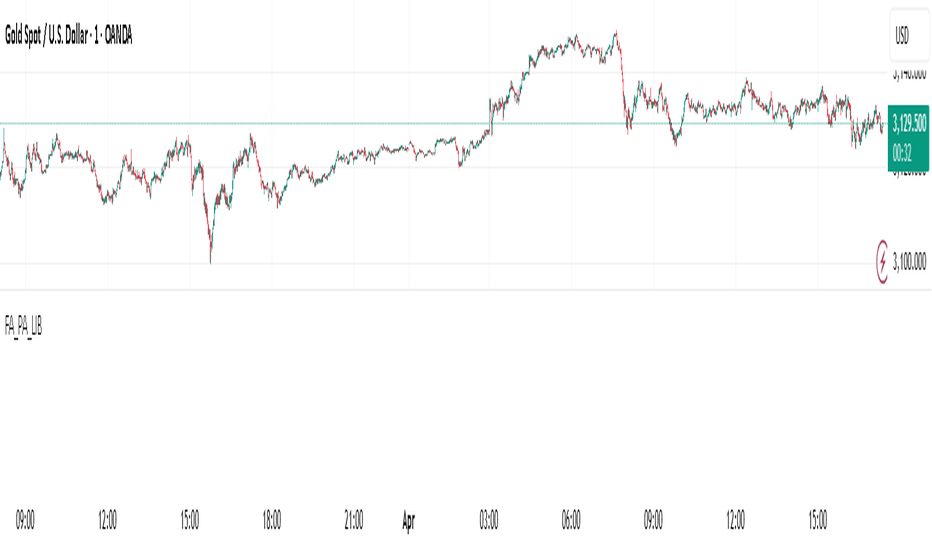Click the 06:00 time axis label
The height and width of the screenshot is (550, 932).
pyautogui.click(x=571, y=520)
